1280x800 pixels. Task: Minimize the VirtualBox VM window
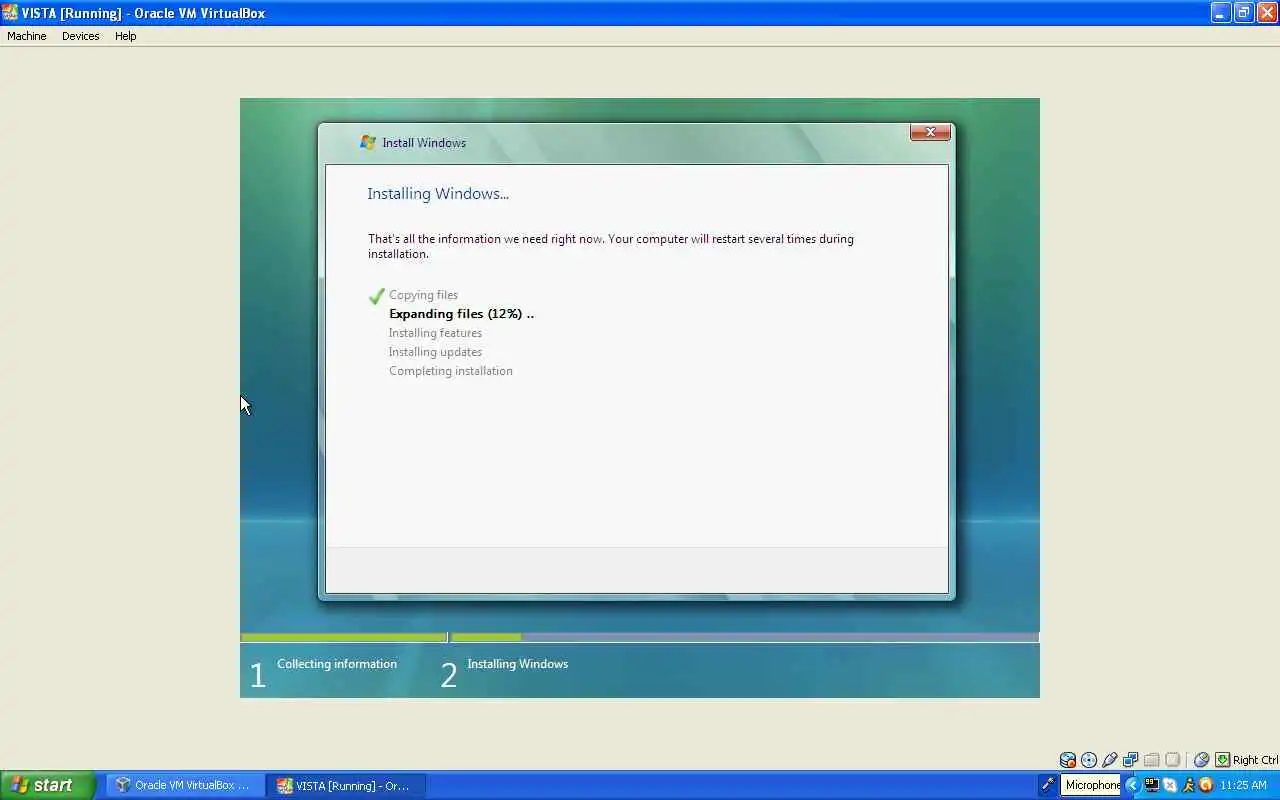[x=1221, y=13]
